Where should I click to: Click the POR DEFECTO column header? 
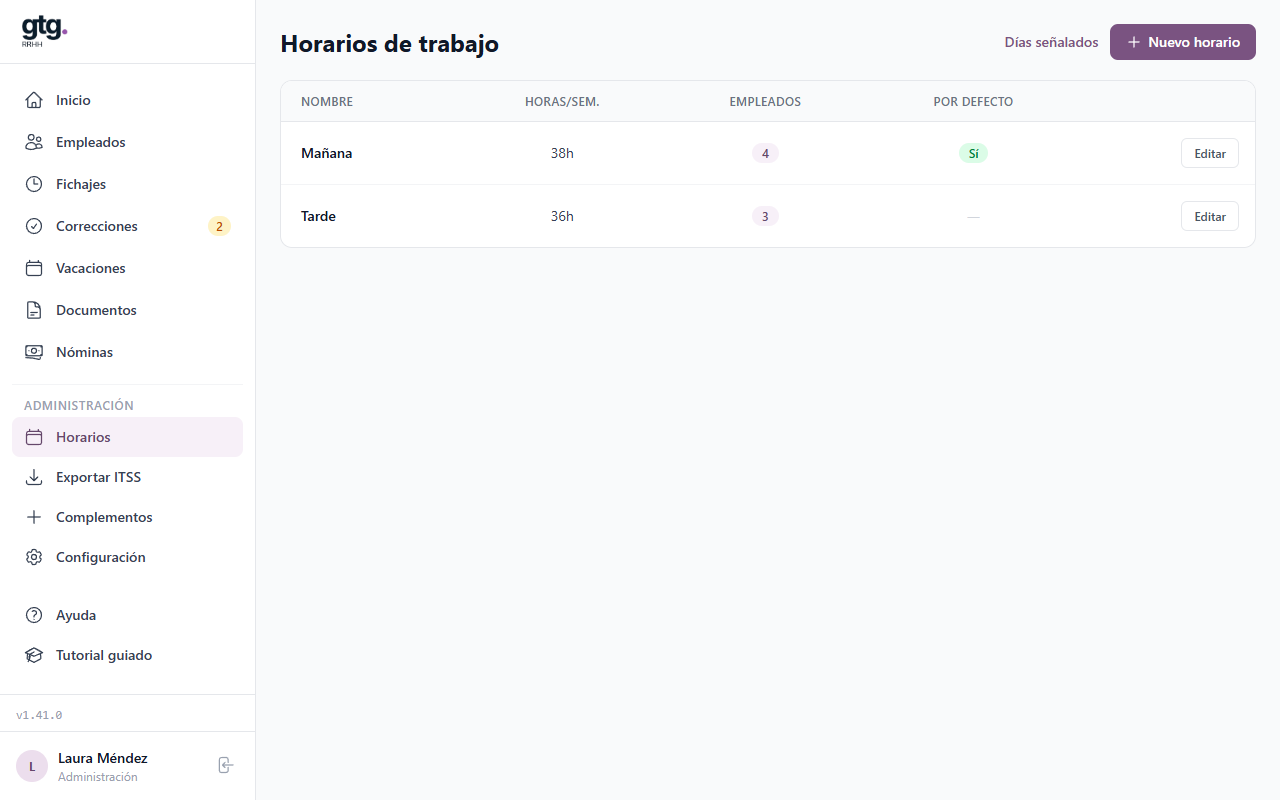coord(973,102)
